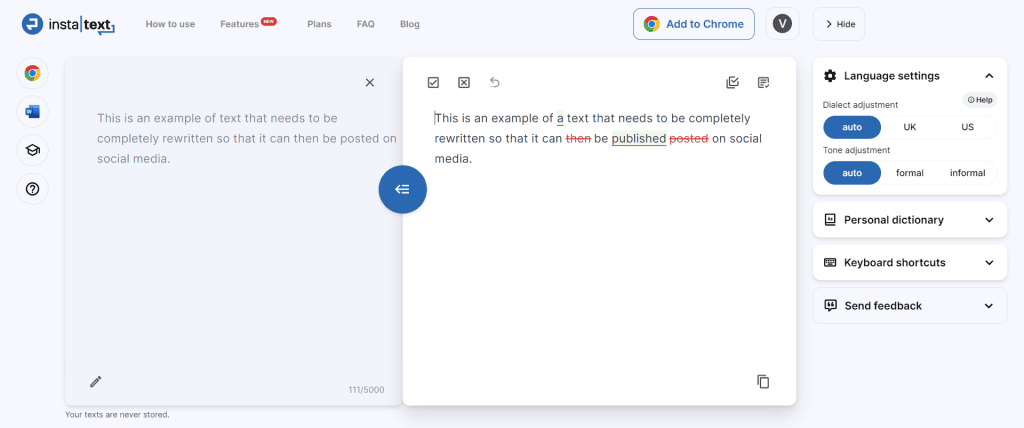Open the Chrome extension sidebar icon

tap(33, 73)
